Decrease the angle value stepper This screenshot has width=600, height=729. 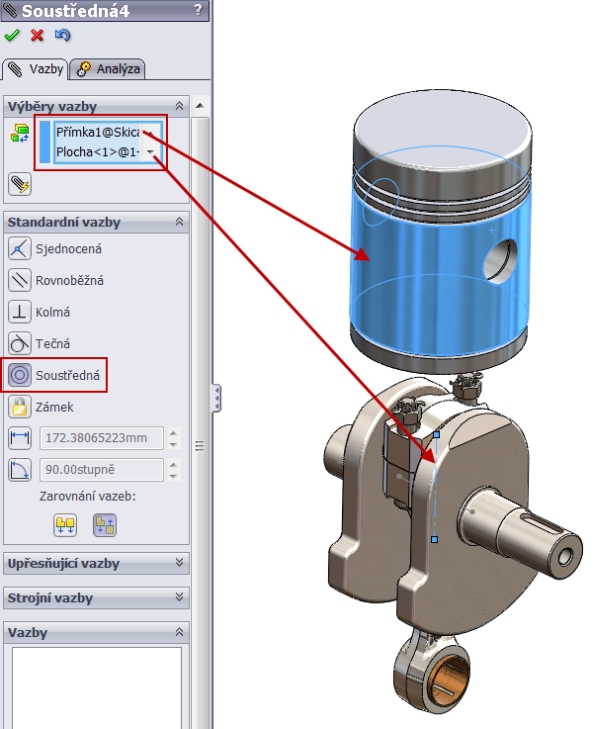(173, 476)
